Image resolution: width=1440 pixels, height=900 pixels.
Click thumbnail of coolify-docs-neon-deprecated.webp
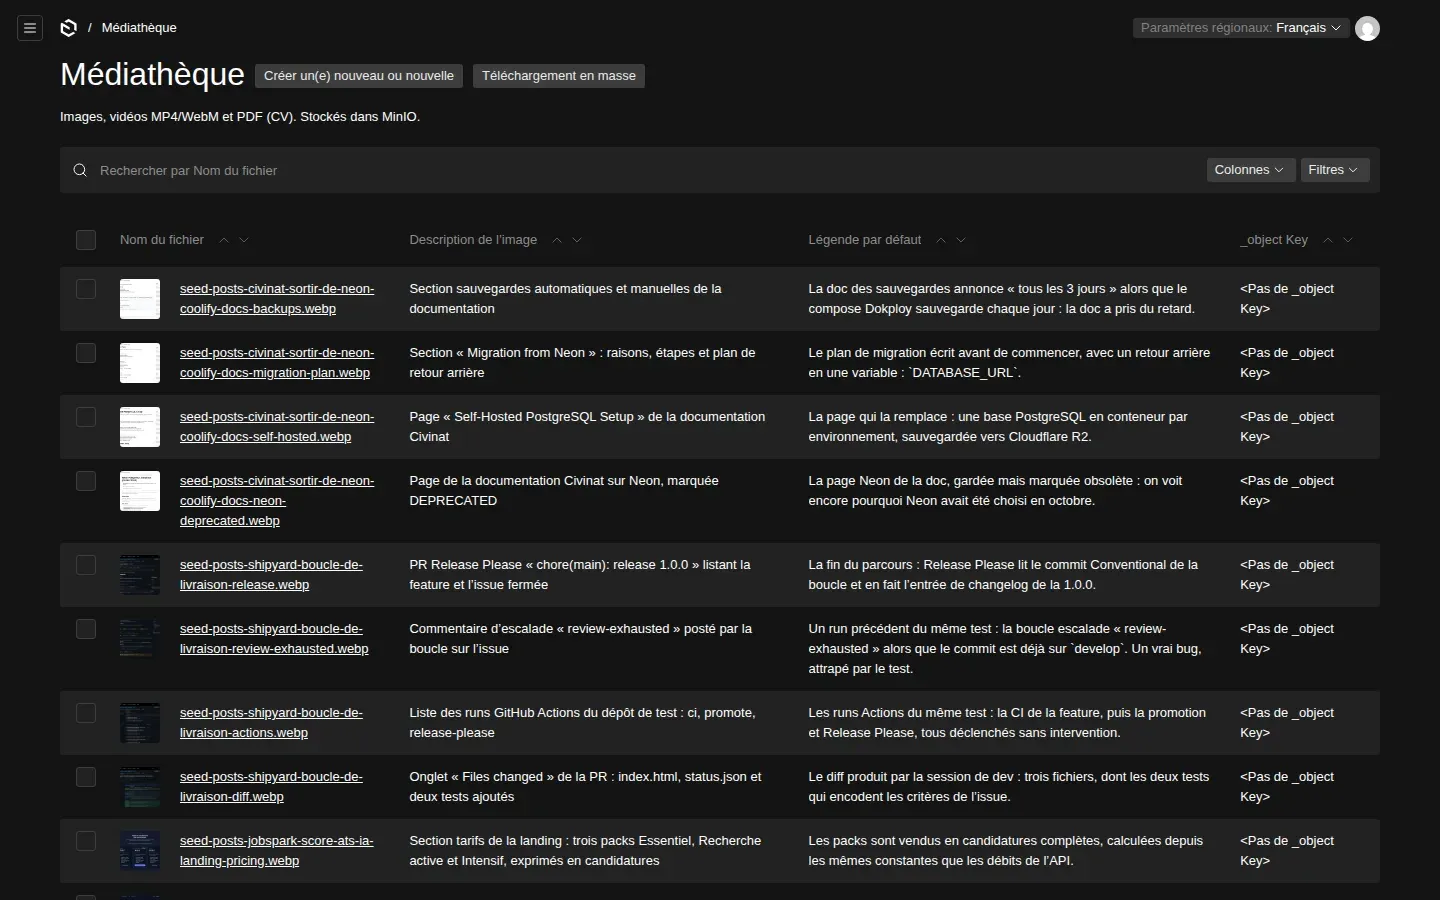pyautogui.click(x=140, y=491)
